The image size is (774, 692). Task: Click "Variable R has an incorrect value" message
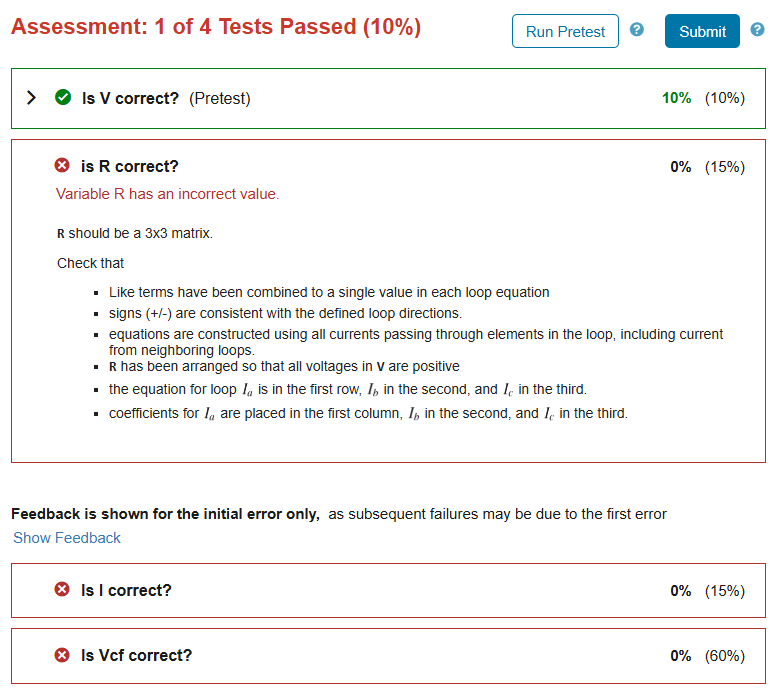168,194
